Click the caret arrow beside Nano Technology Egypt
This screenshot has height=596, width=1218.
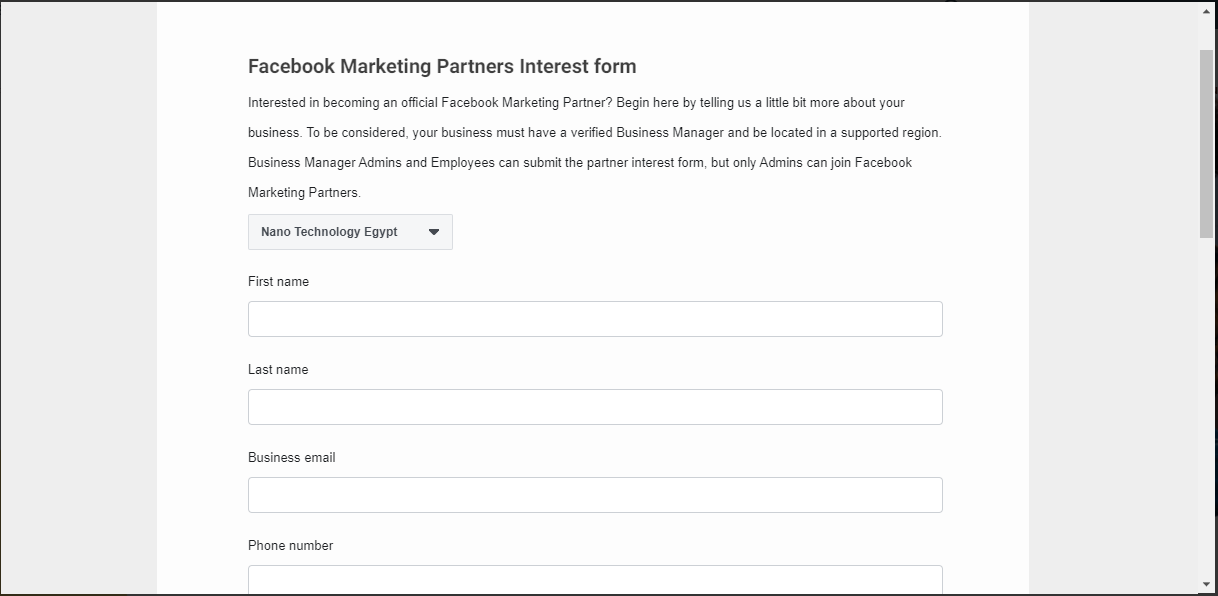pyautogui.click(x=434, y=232)
